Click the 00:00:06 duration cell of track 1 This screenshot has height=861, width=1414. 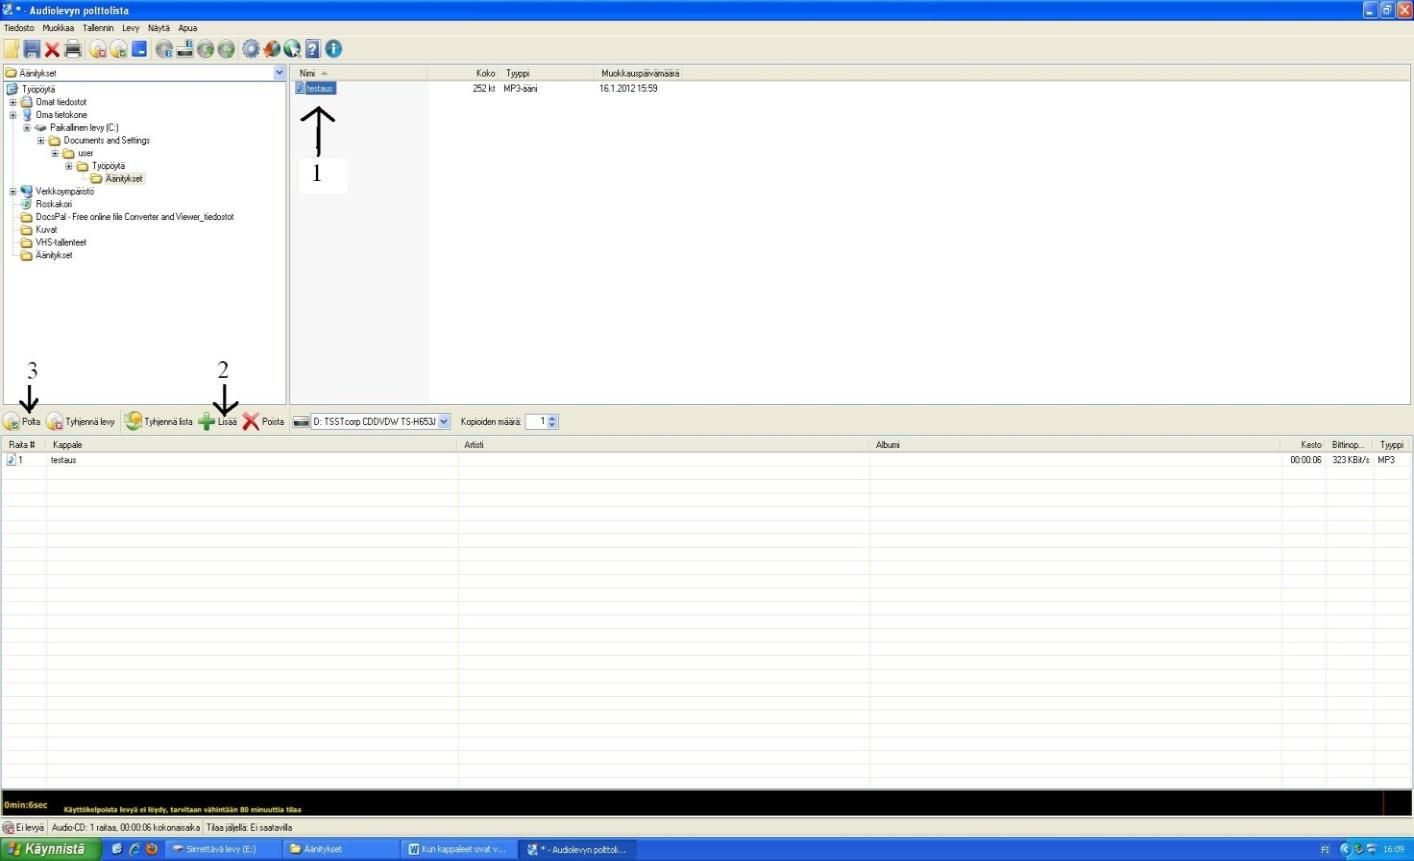(x=1306, y=460)
